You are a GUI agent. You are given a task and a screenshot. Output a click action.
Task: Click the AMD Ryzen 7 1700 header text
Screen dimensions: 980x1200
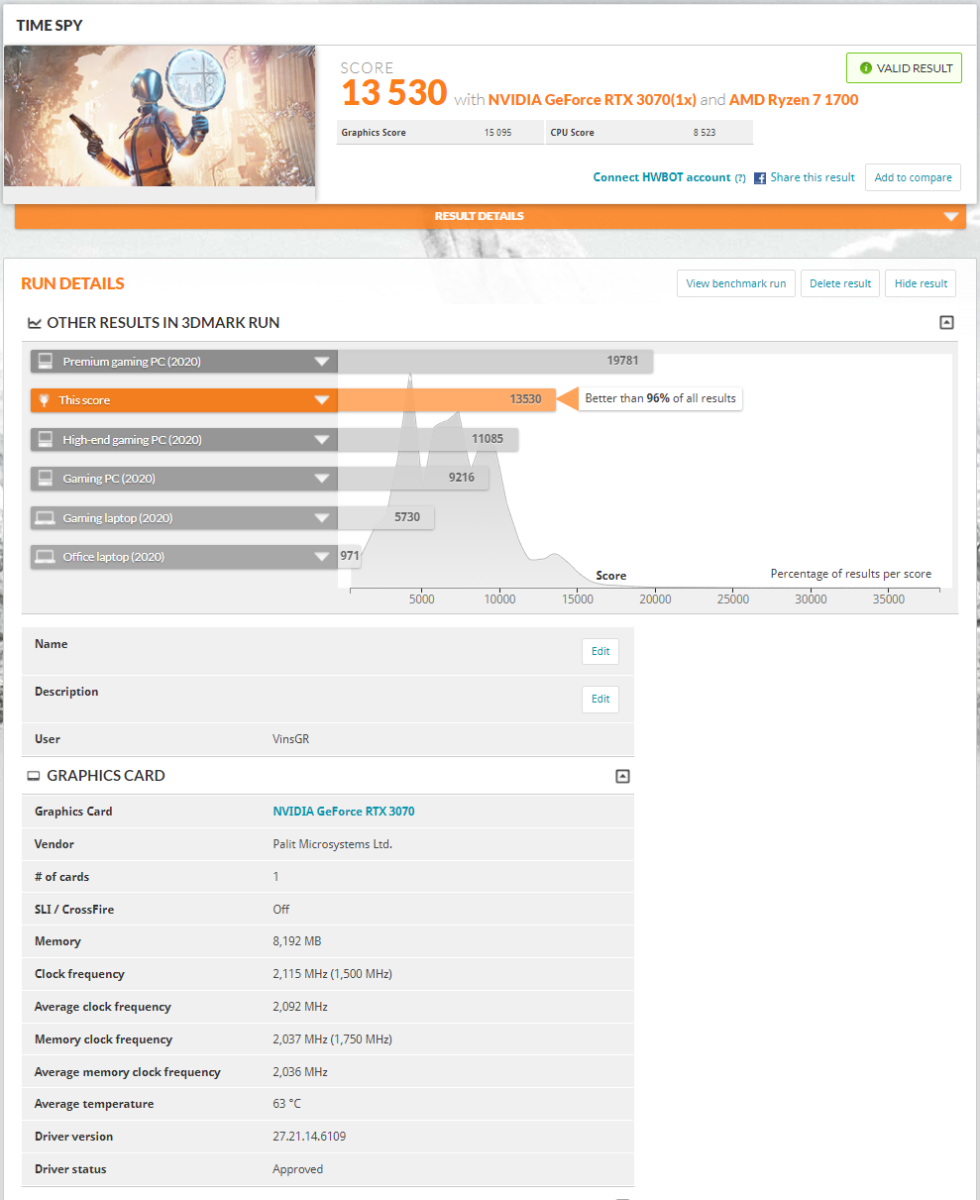tap(794, 100)
